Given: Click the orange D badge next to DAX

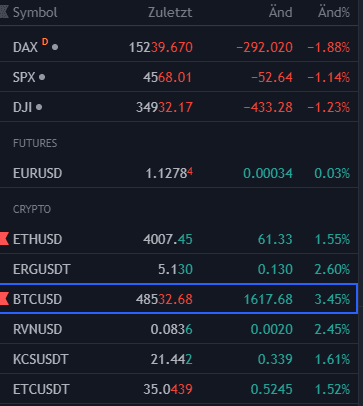Looking at the screenshot, I should click(x=45, y=42).
